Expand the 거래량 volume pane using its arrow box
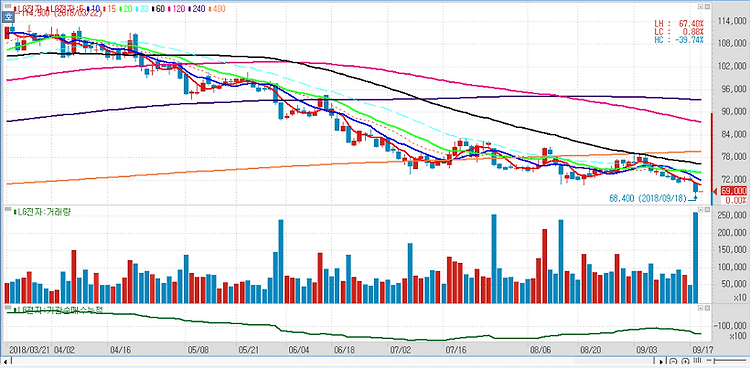 (x=700, y=210)
